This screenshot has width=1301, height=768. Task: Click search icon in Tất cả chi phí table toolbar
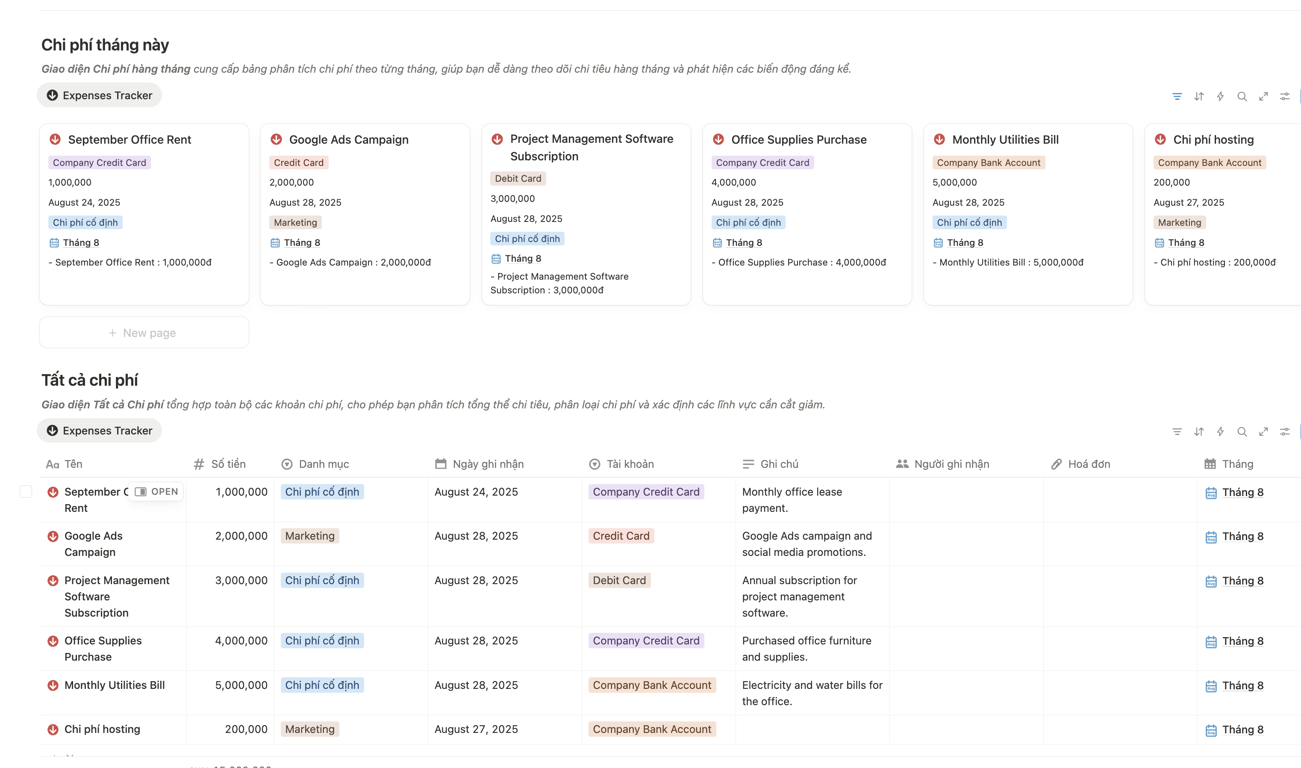point(1242,432)
